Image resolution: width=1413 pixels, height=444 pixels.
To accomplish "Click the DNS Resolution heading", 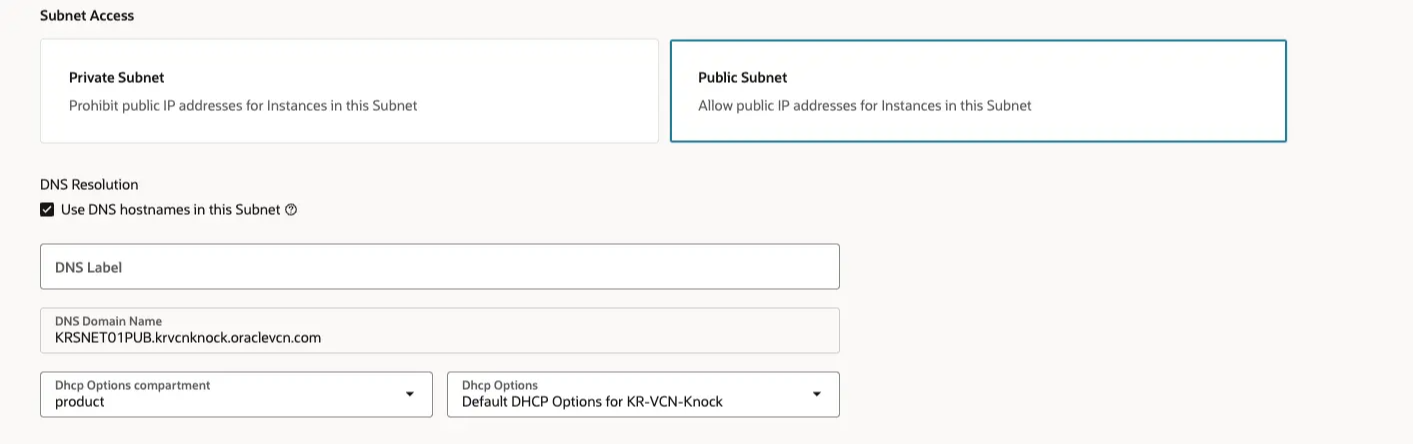I will [89, 185].
